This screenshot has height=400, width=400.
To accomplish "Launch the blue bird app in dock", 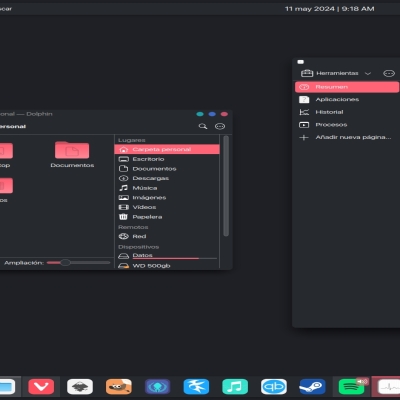I will tap(196, 387).
